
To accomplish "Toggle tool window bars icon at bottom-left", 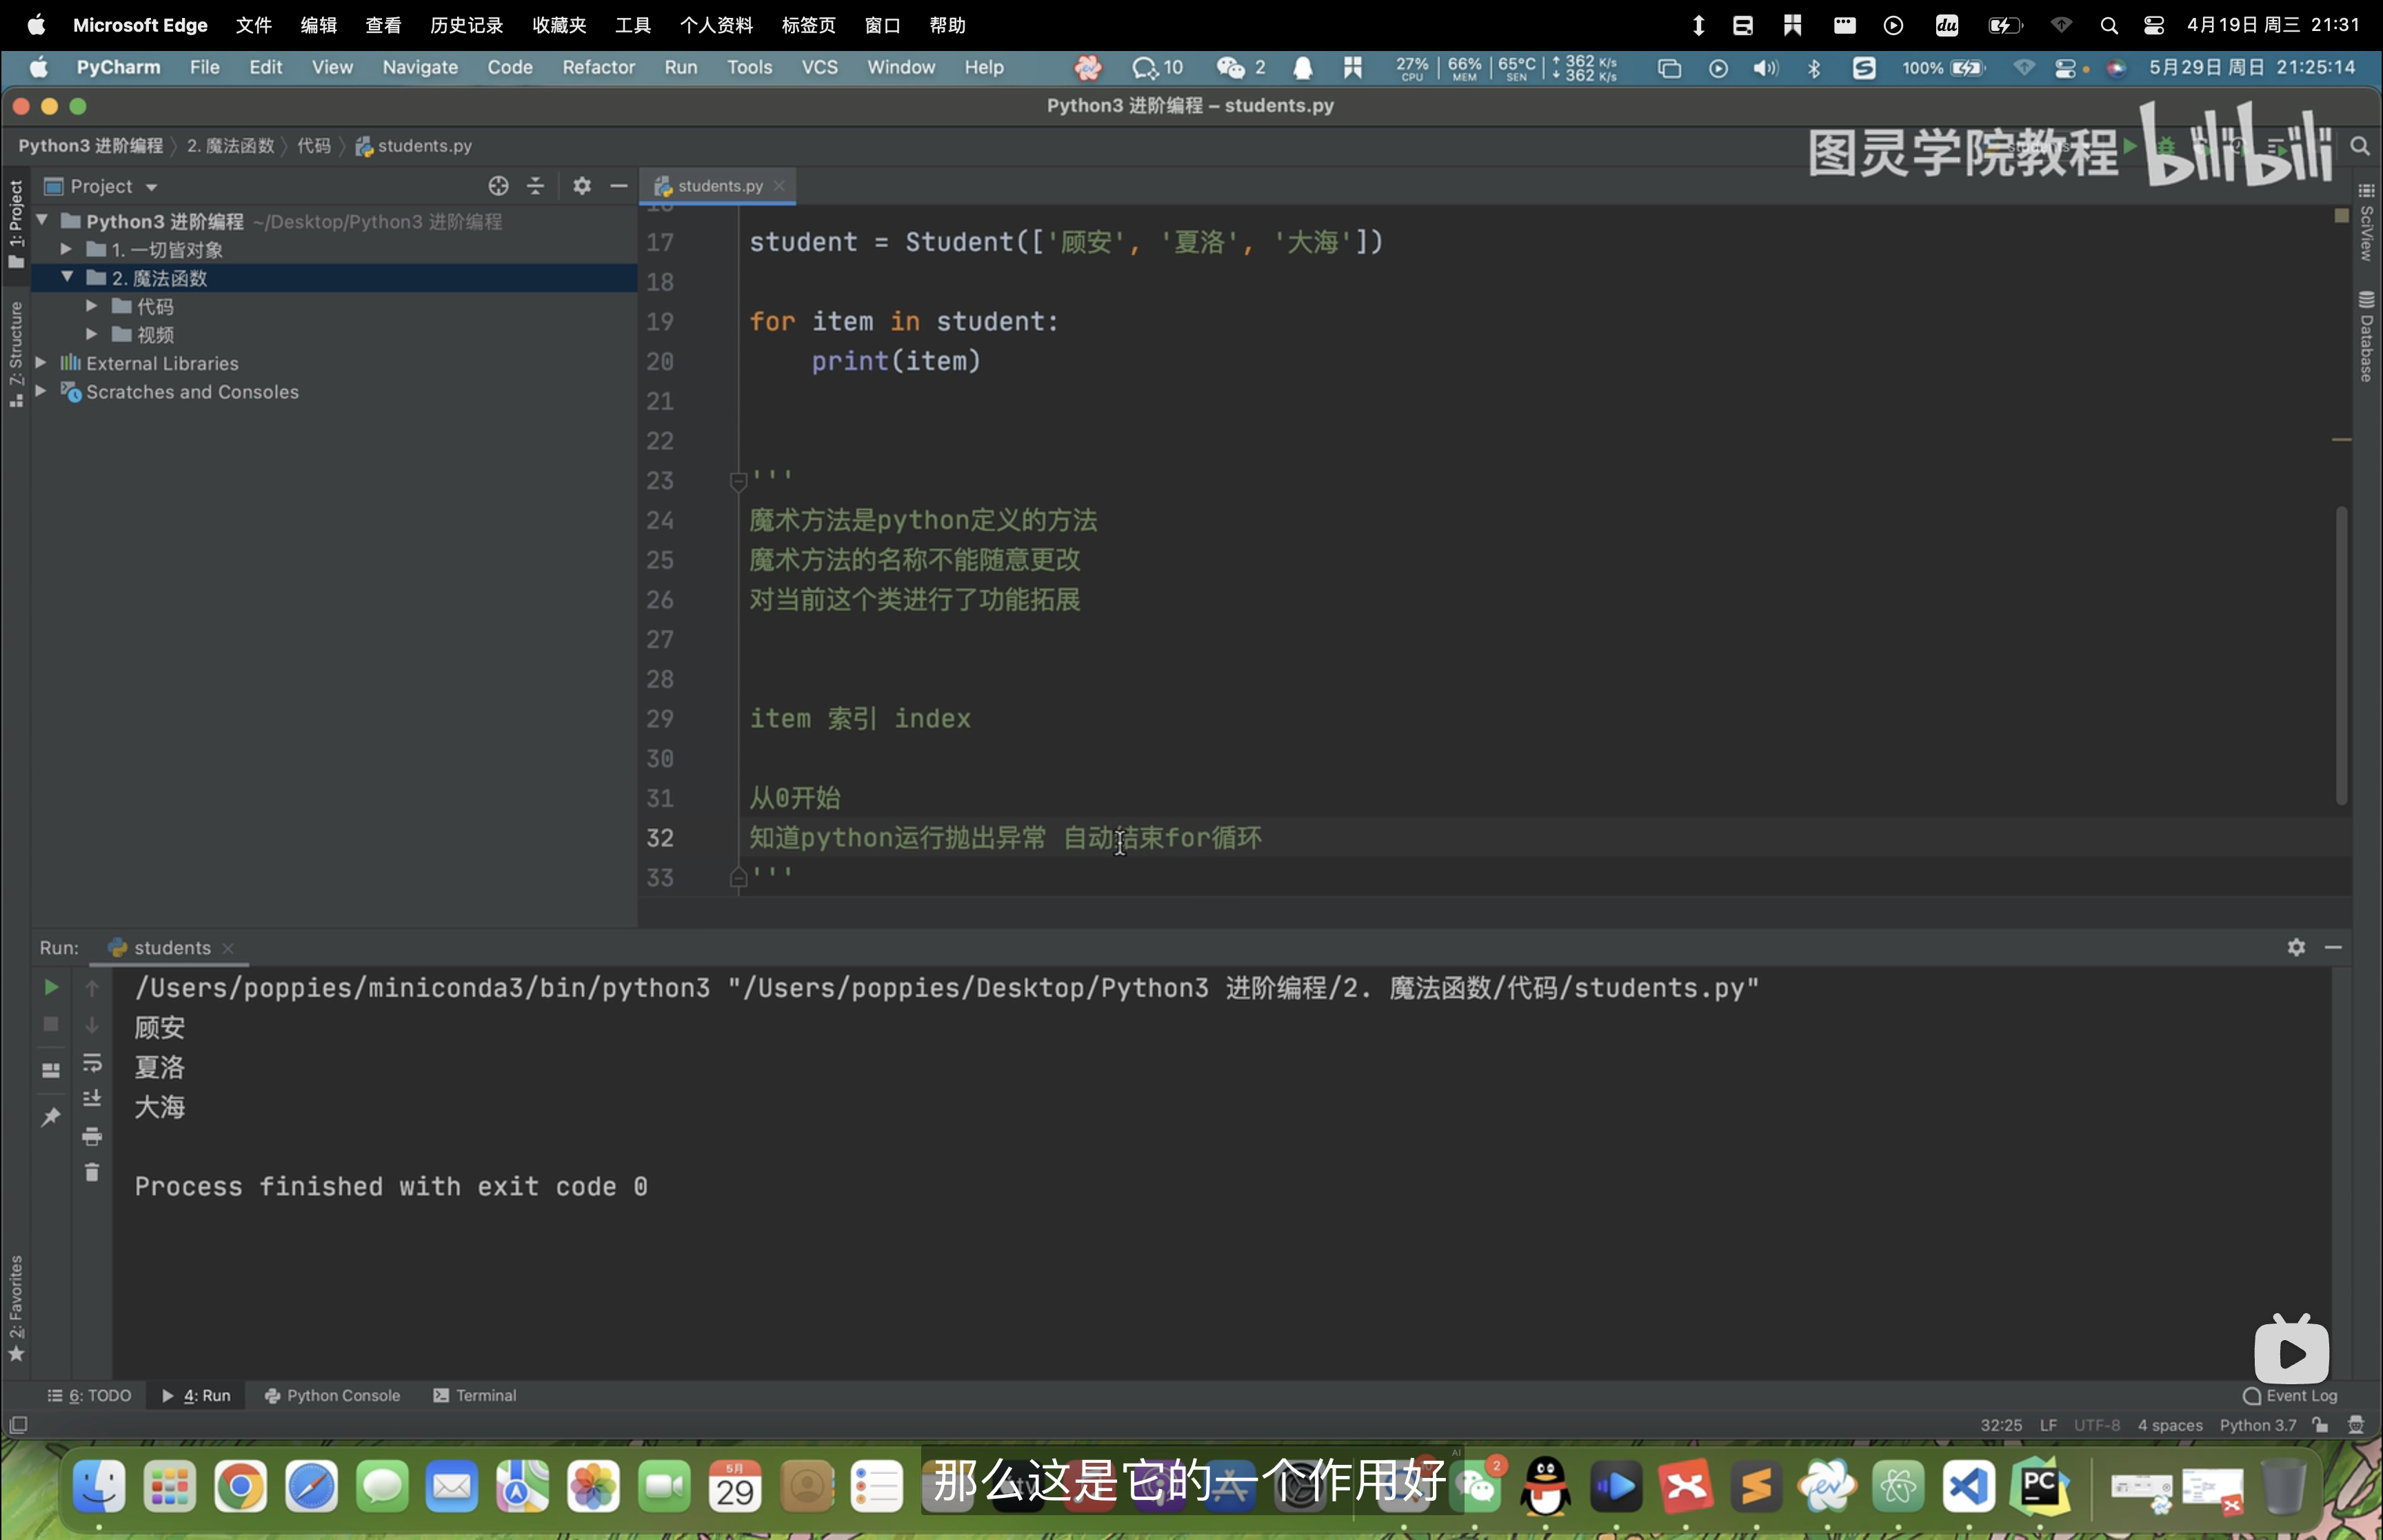I will click(18, 1424).
